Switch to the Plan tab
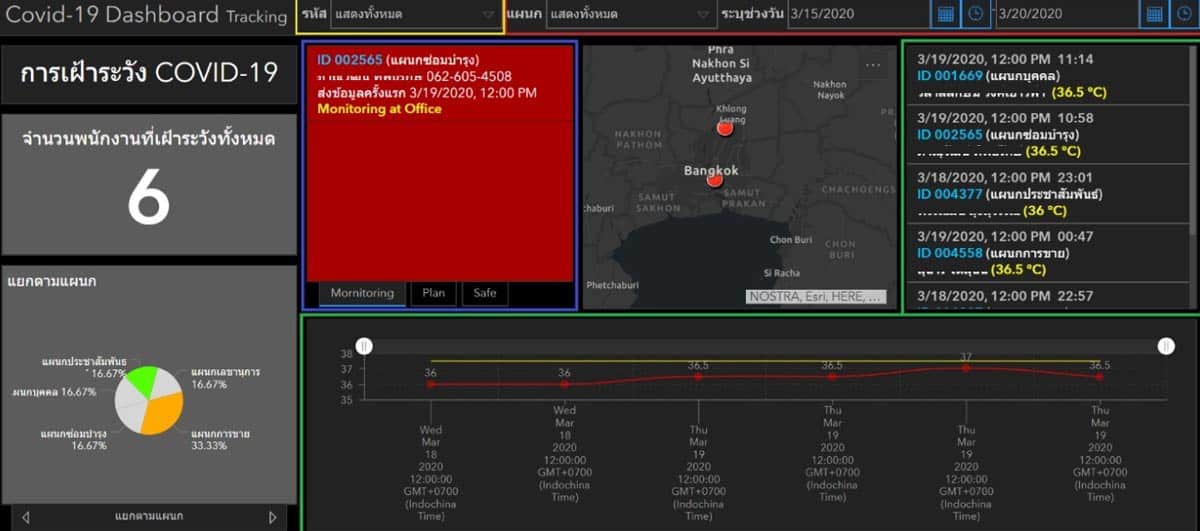The height and width of the screenshot is (531, 1200). pos(433,293)
